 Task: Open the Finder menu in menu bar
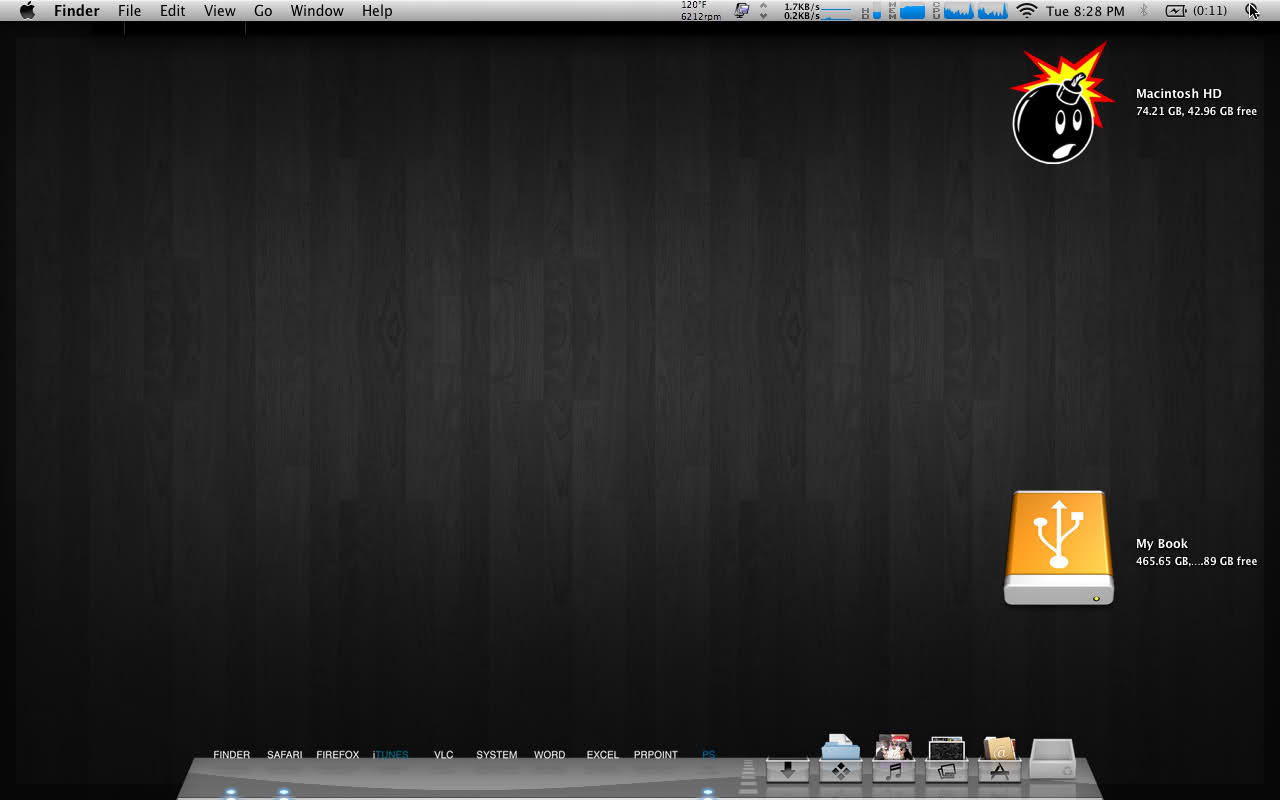coord(77,11)
